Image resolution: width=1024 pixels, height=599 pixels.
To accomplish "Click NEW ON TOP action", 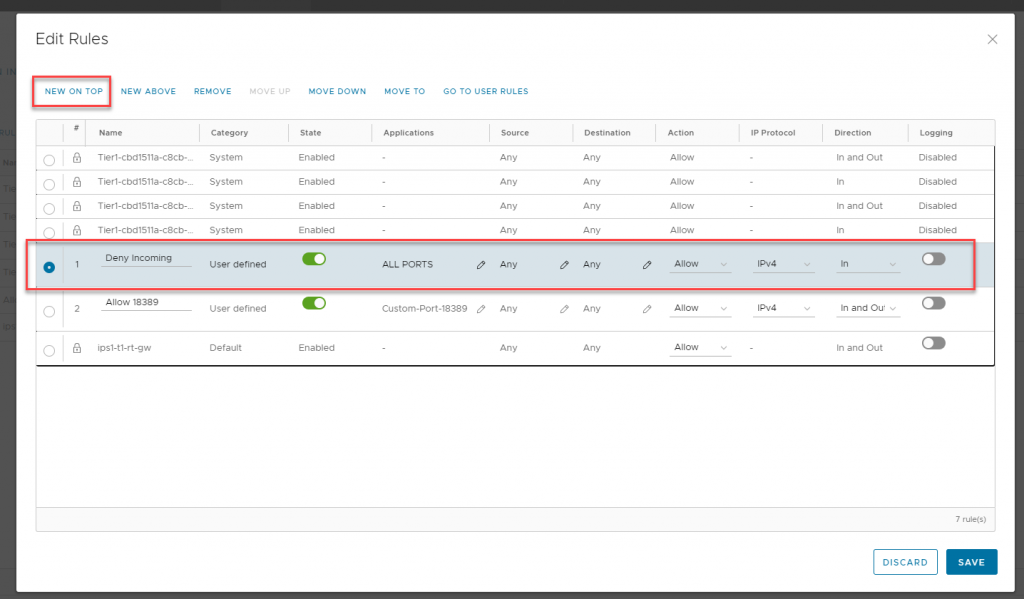I will point(74,92).
